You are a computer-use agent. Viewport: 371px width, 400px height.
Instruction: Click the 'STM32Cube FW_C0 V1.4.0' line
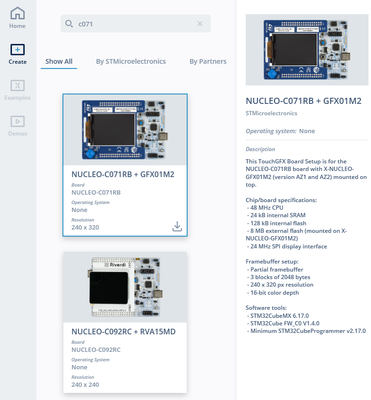coord(283,323)
